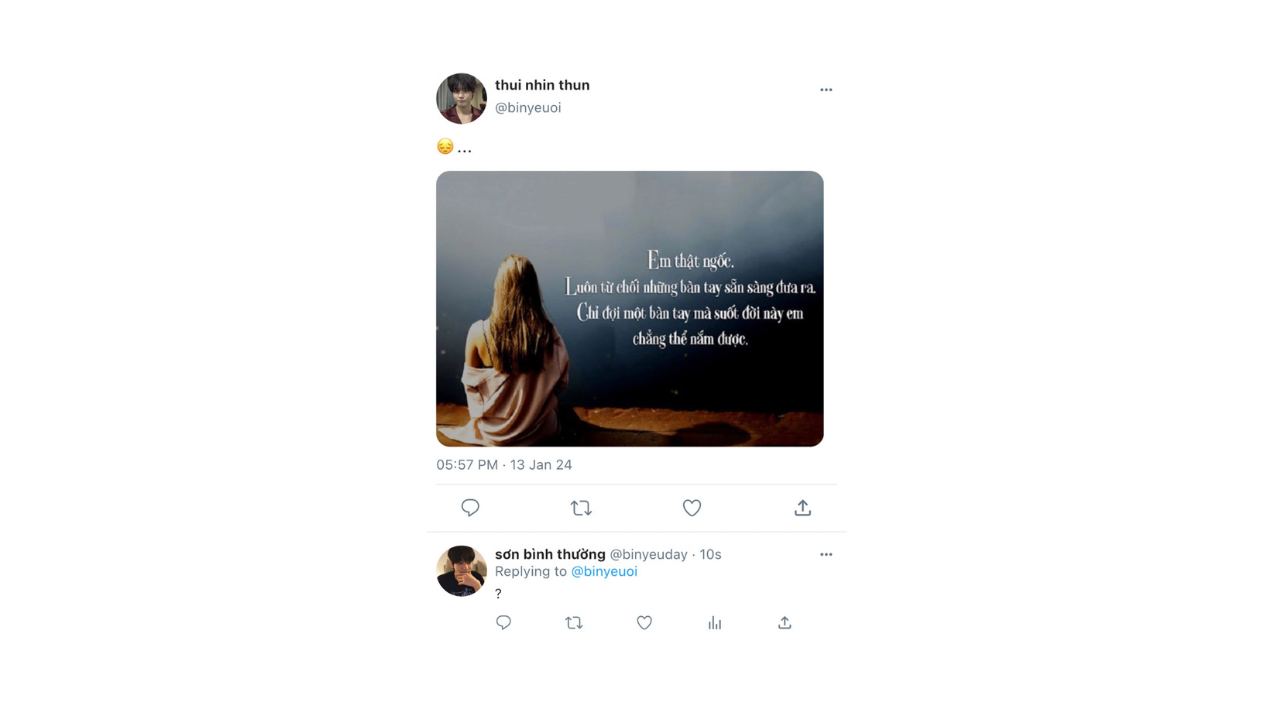Share the main tweet via upload icon

tap(802, 508)
